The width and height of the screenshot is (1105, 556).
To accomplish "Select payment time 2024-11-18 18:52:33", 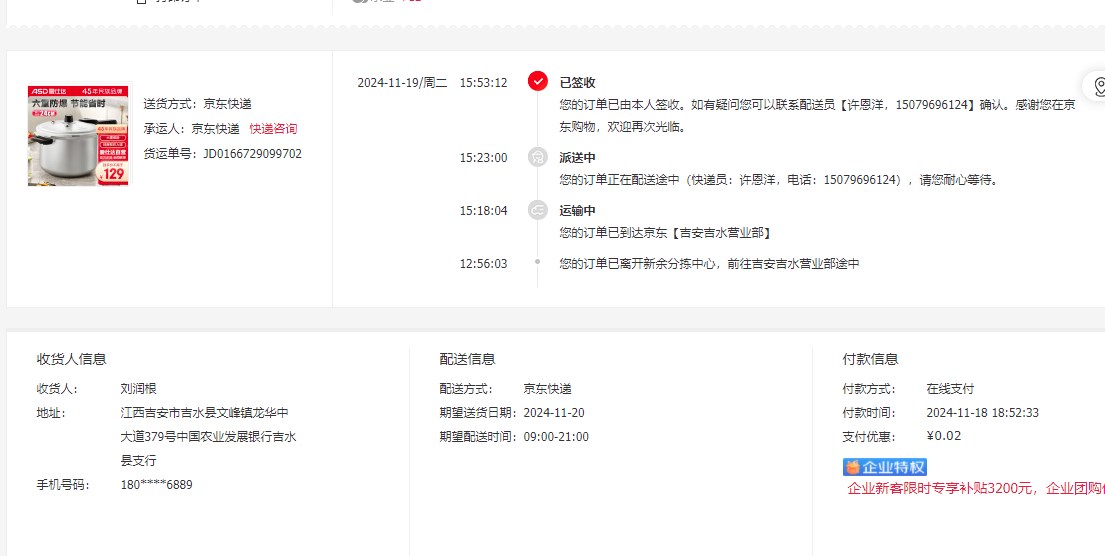I will tap(982, 412).
